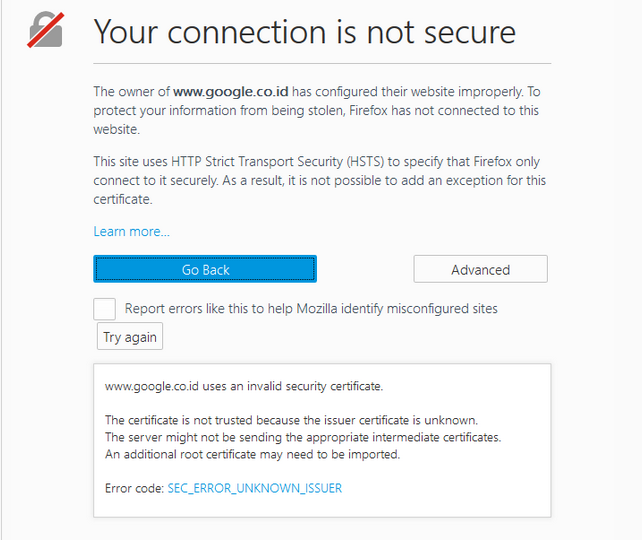This screenshot has width=642, height=540.
Task: Click the bold www.google.co.id domain text
Action: (231, 91)
